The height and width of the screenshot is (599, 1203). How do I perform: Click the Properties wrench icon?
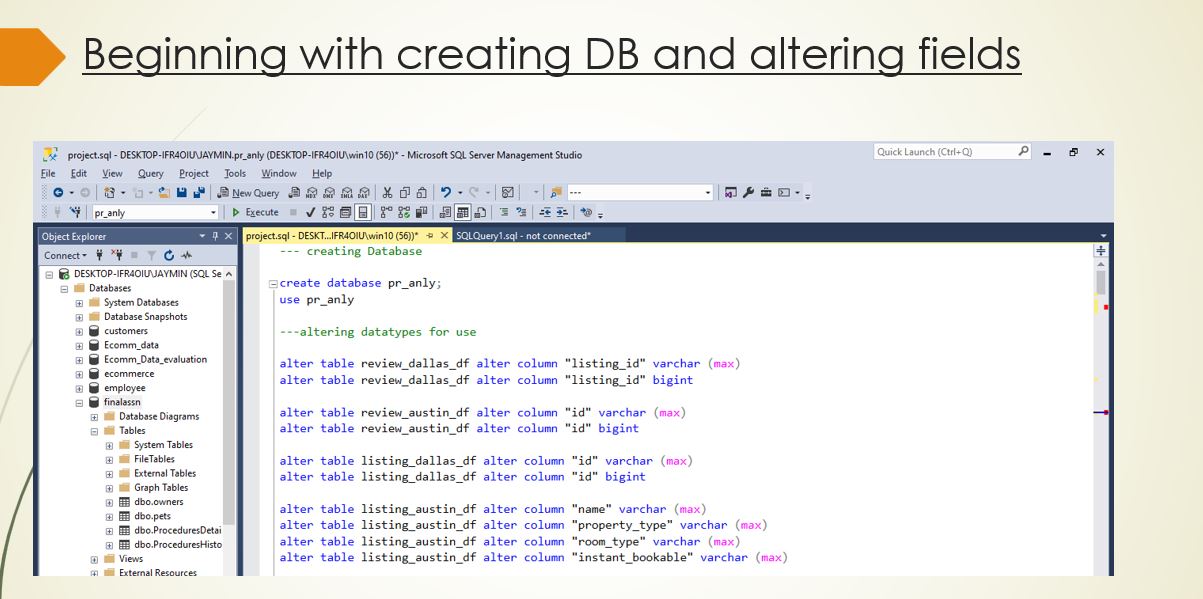tap(748, 193)
